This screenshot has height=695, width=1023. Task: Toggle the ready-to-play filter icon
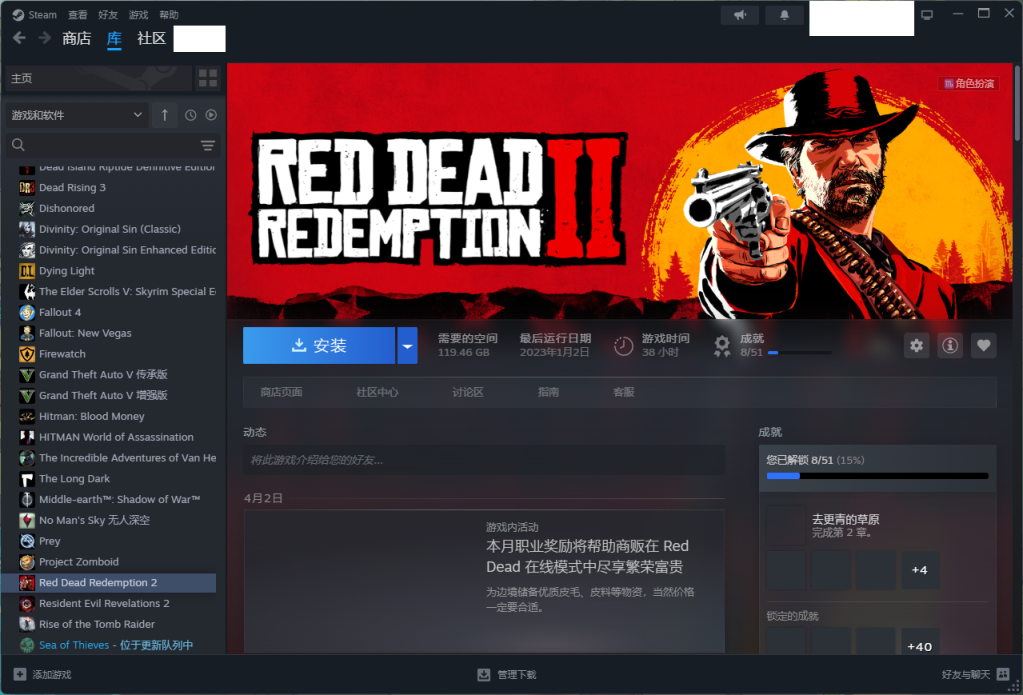(211, 115)
